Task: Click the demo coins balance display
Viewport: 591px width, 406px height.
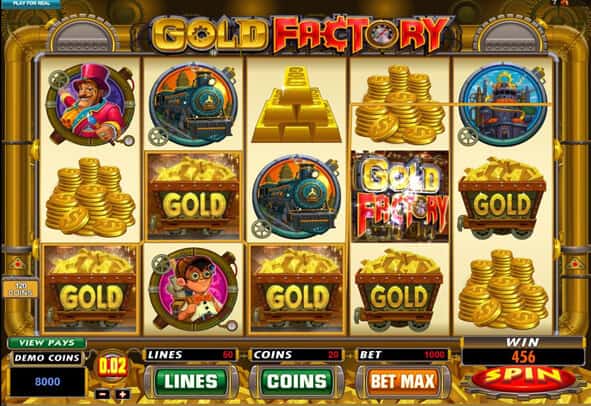Action: (47, 382)
